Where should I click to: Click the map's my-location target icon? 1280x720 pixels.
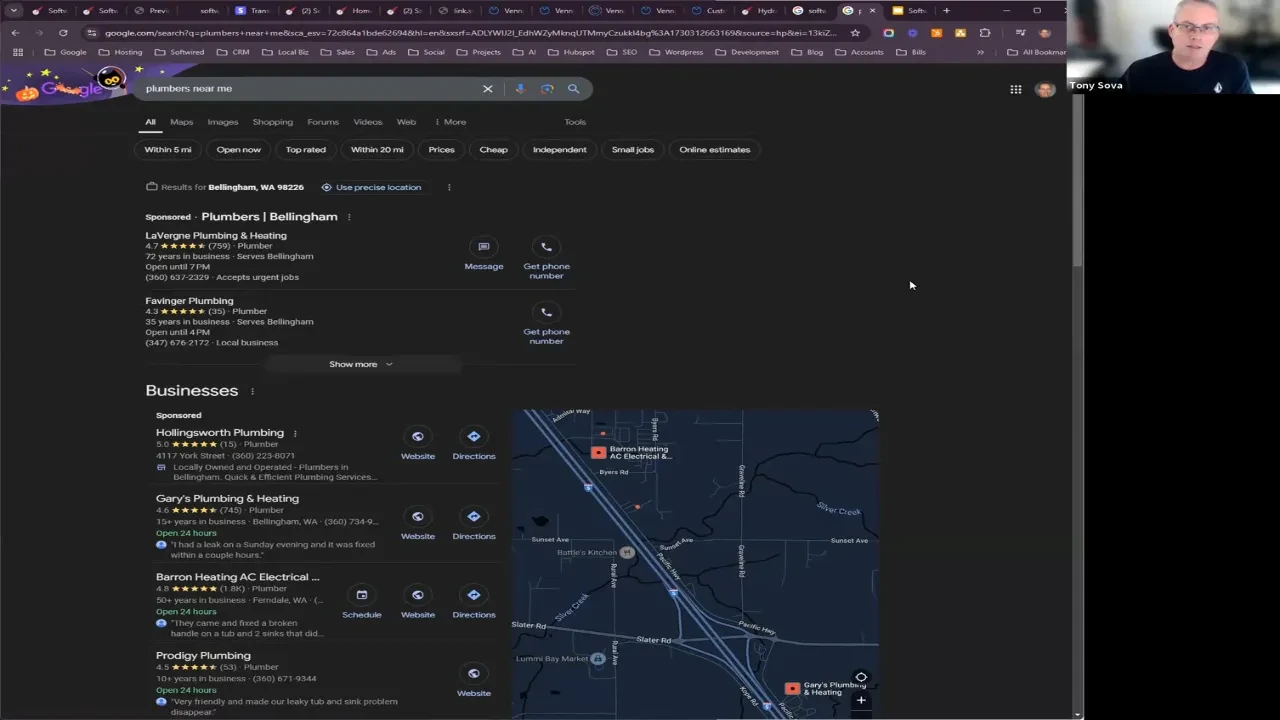point(861,677)
